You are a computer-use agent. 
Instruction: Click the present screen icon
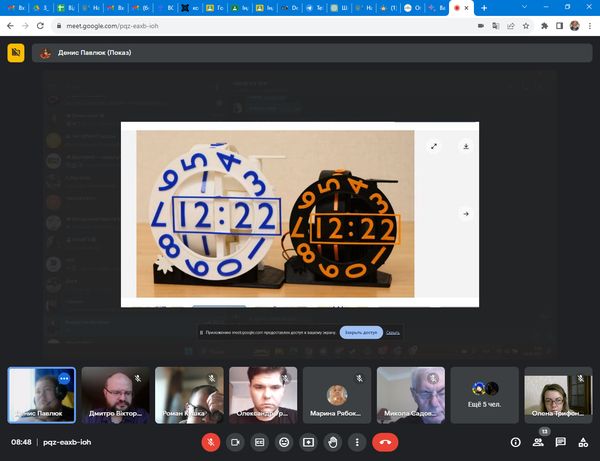[x=309, y=441]
